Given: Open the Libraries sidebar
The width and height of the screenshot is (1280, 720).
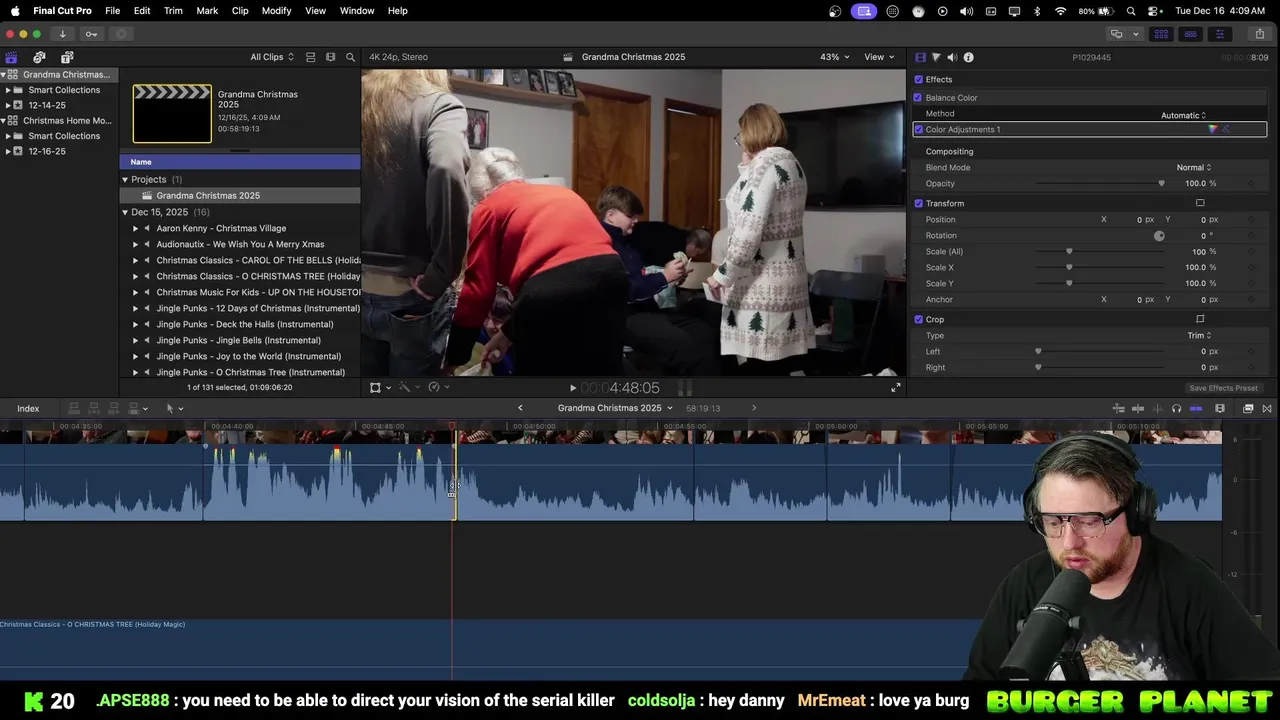Looking at the screenshot, I should coord(11,57).
